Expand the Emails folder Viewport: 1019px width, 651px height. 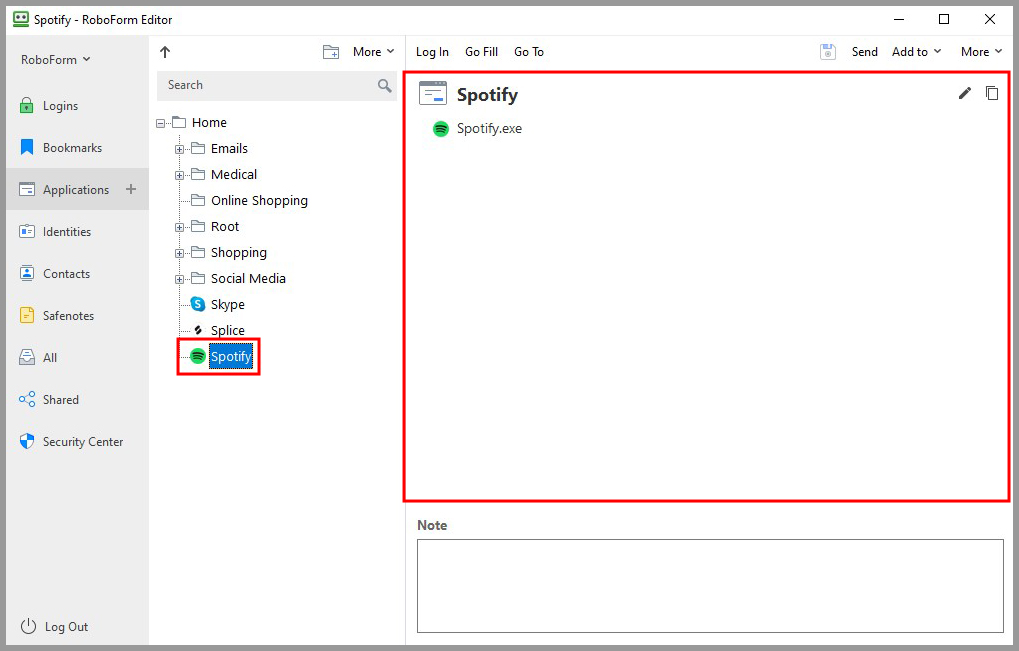coord(179,149)
